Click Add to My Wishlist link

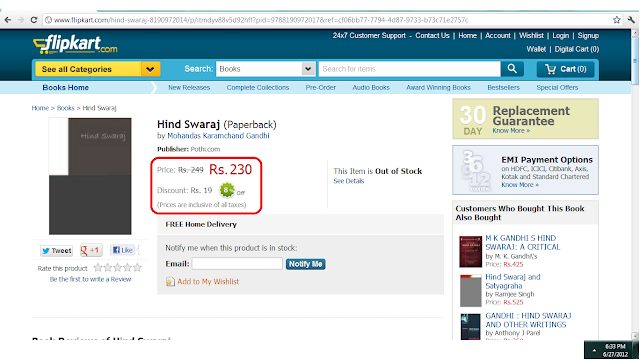click(208, 281)
